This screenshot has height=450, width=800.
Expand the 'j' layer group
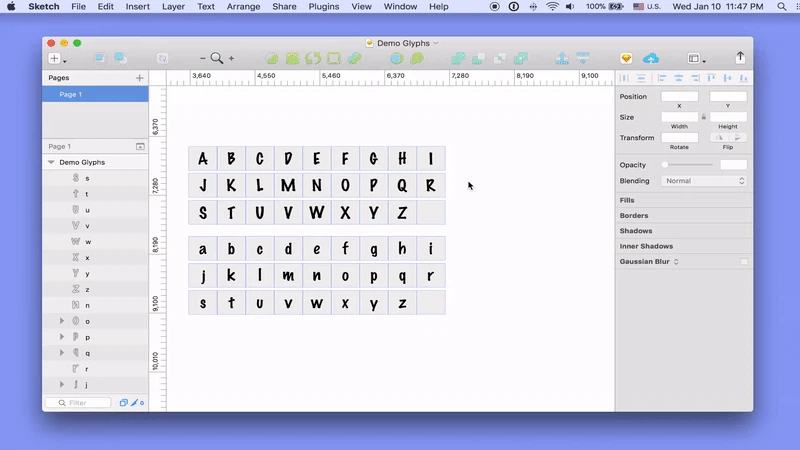62,384
